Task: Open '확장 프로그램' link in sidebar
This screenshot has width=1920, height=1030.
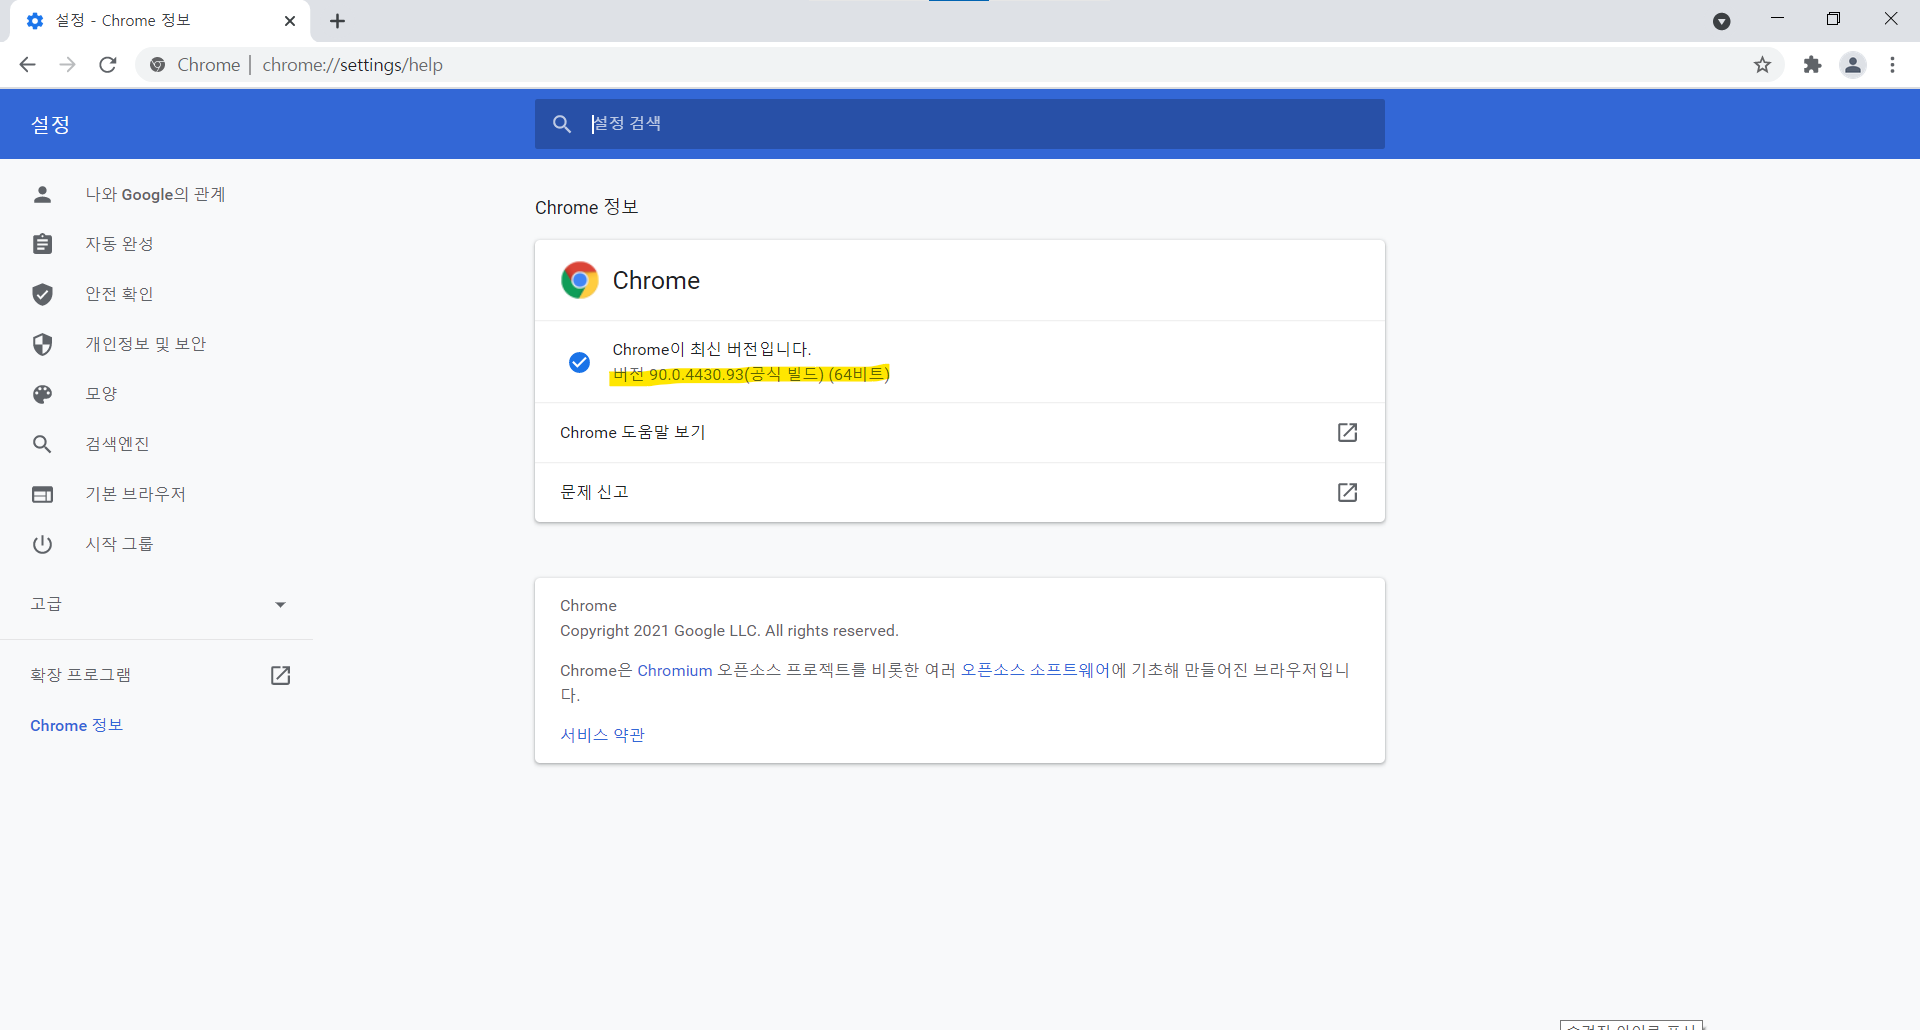Action: [81, 675]
